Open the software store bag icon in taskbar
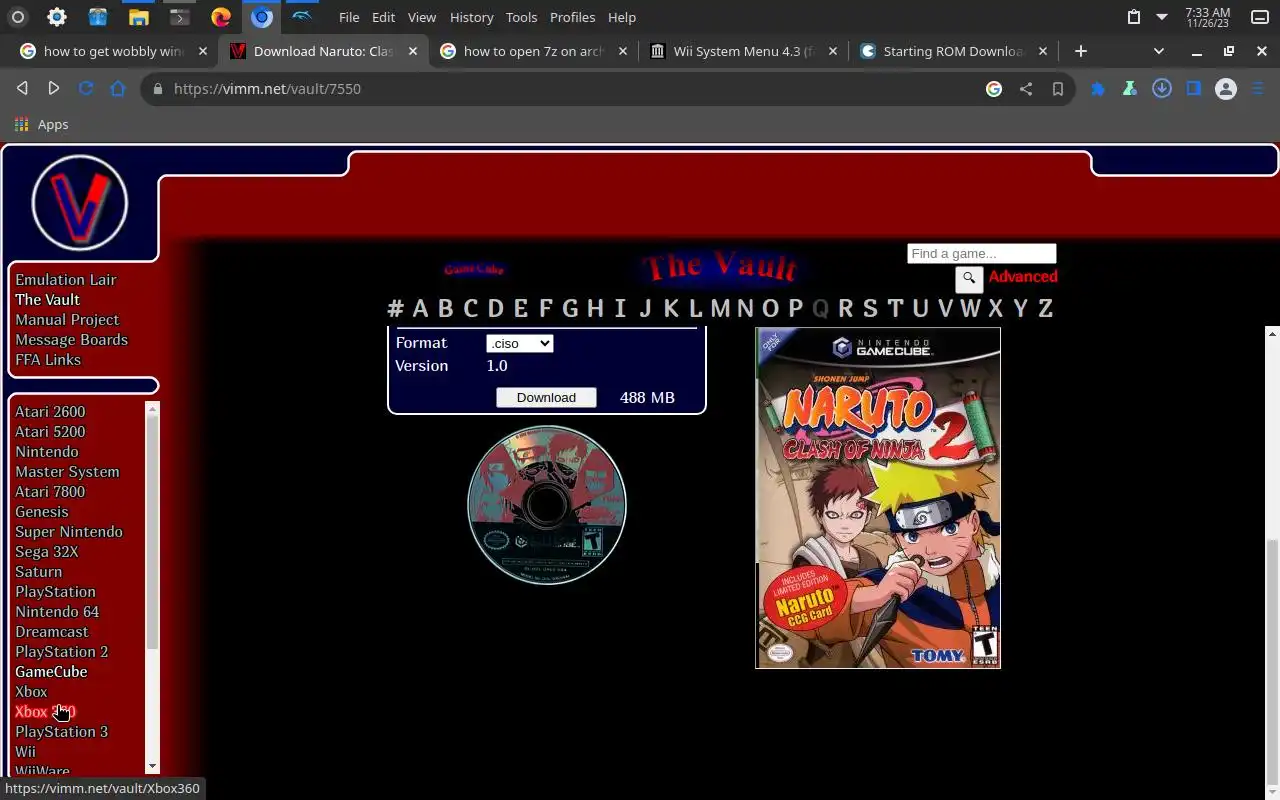Viewport: 1280px width, 800px height. [x=97, y=17]
